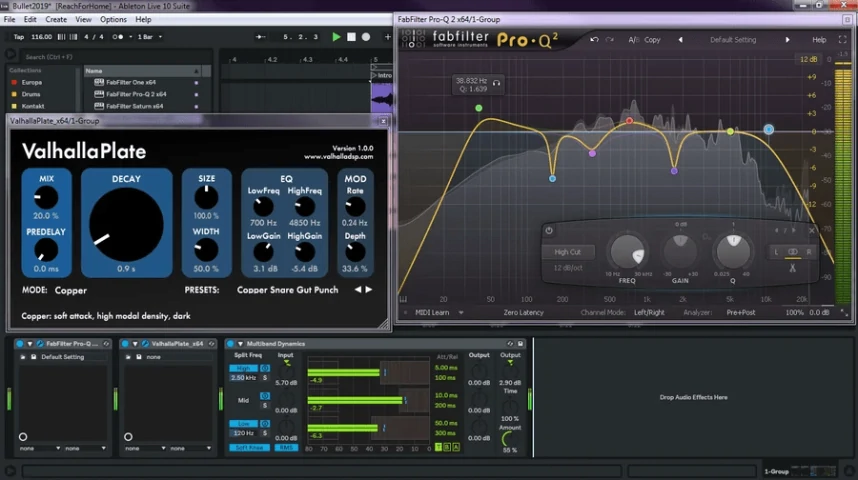
Task: Go to the next Pro-Q preset
Action: point(787,39)
